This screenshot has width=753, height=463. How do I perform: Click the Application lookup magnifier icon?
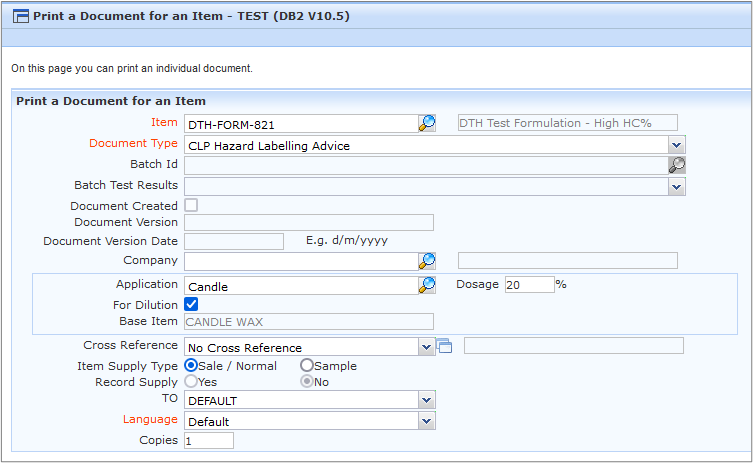[426, 285]
